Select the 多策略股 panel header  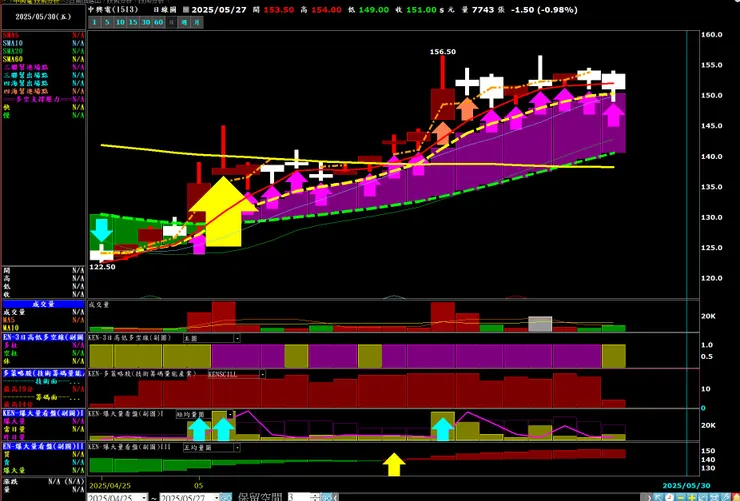tap(43, 373)
